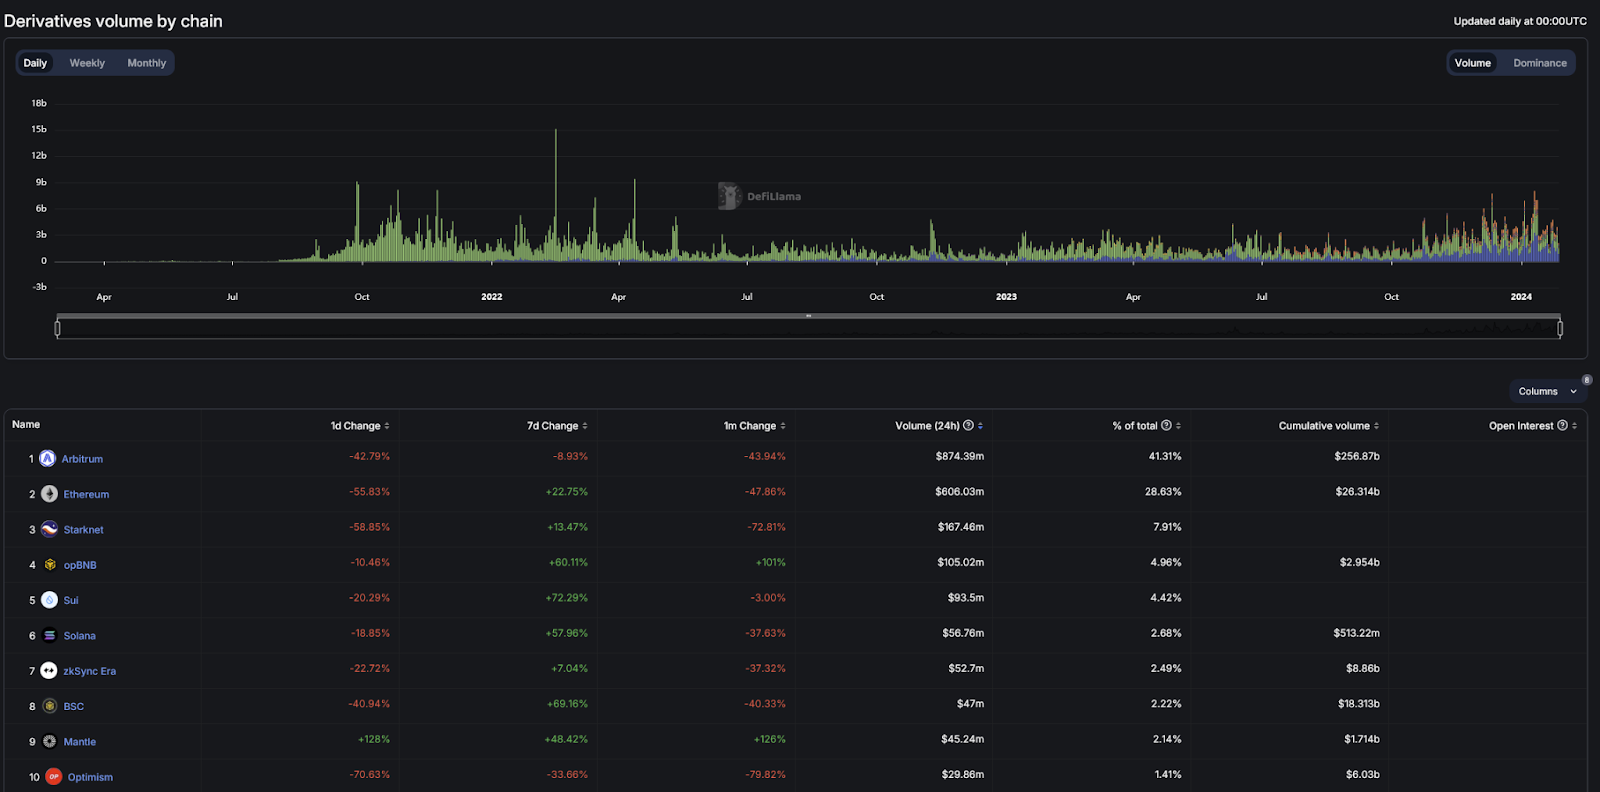The width and height of the screenshot is (1600, 792).
Task: Click opBNB's $105.02m volume value
Action: [961, 562]
